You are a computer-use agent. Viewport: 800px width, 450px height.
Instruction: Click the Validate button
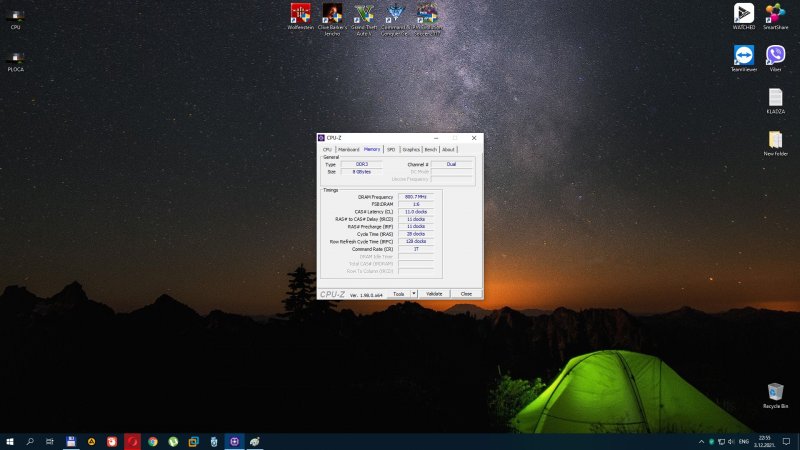coord(434,294)
